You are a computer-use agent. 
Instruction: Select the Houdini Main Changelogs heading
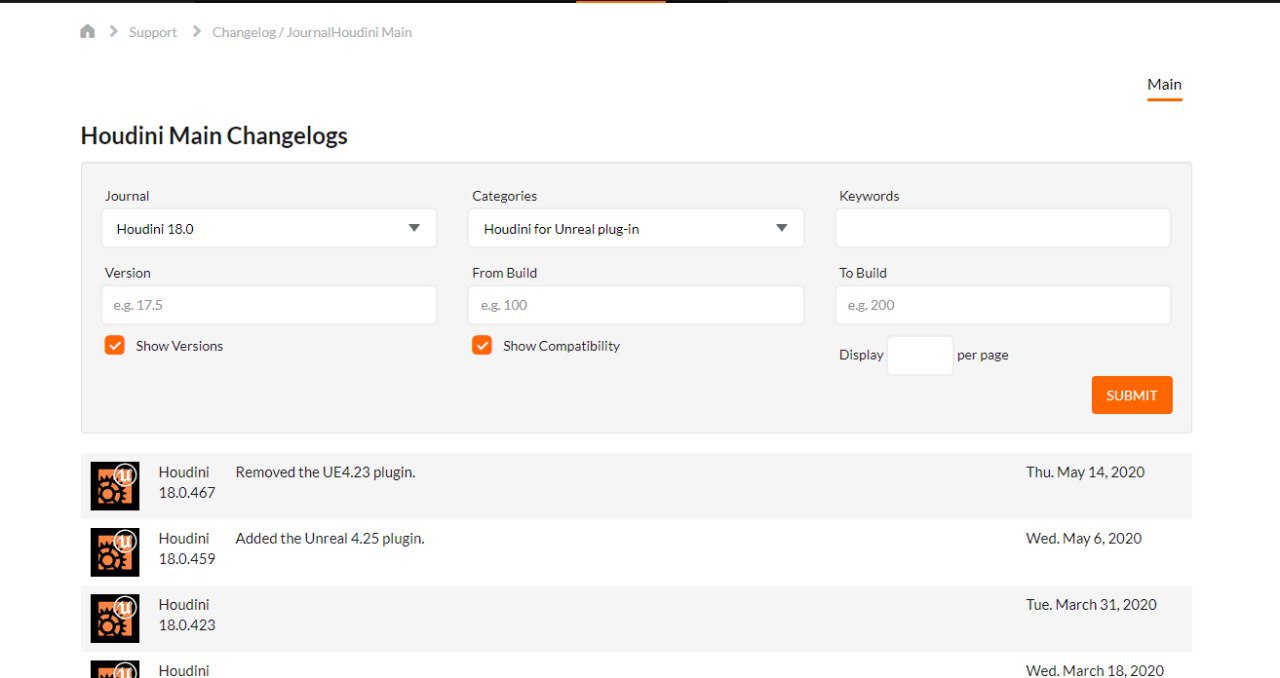tap(214, 136)
